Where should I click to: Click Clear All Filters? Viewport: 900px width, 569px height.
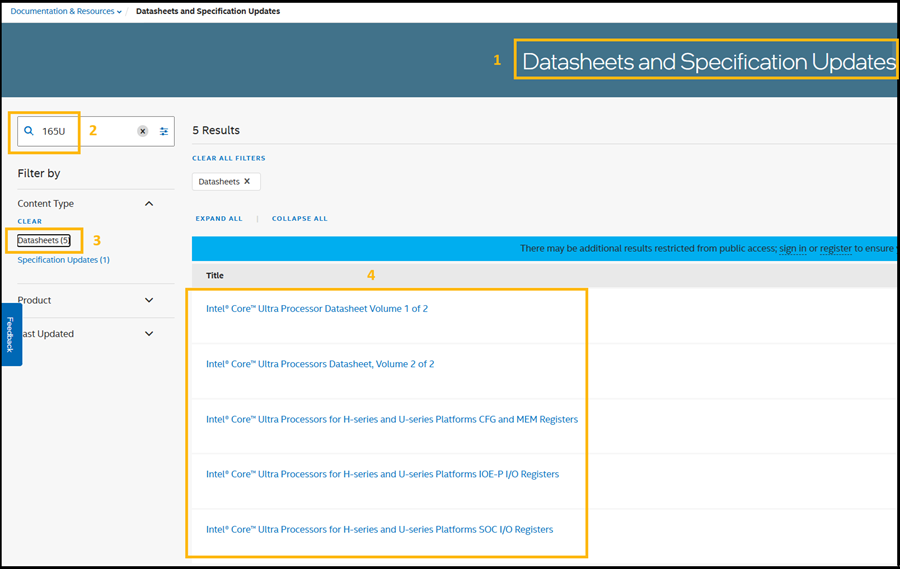point(228,158)
